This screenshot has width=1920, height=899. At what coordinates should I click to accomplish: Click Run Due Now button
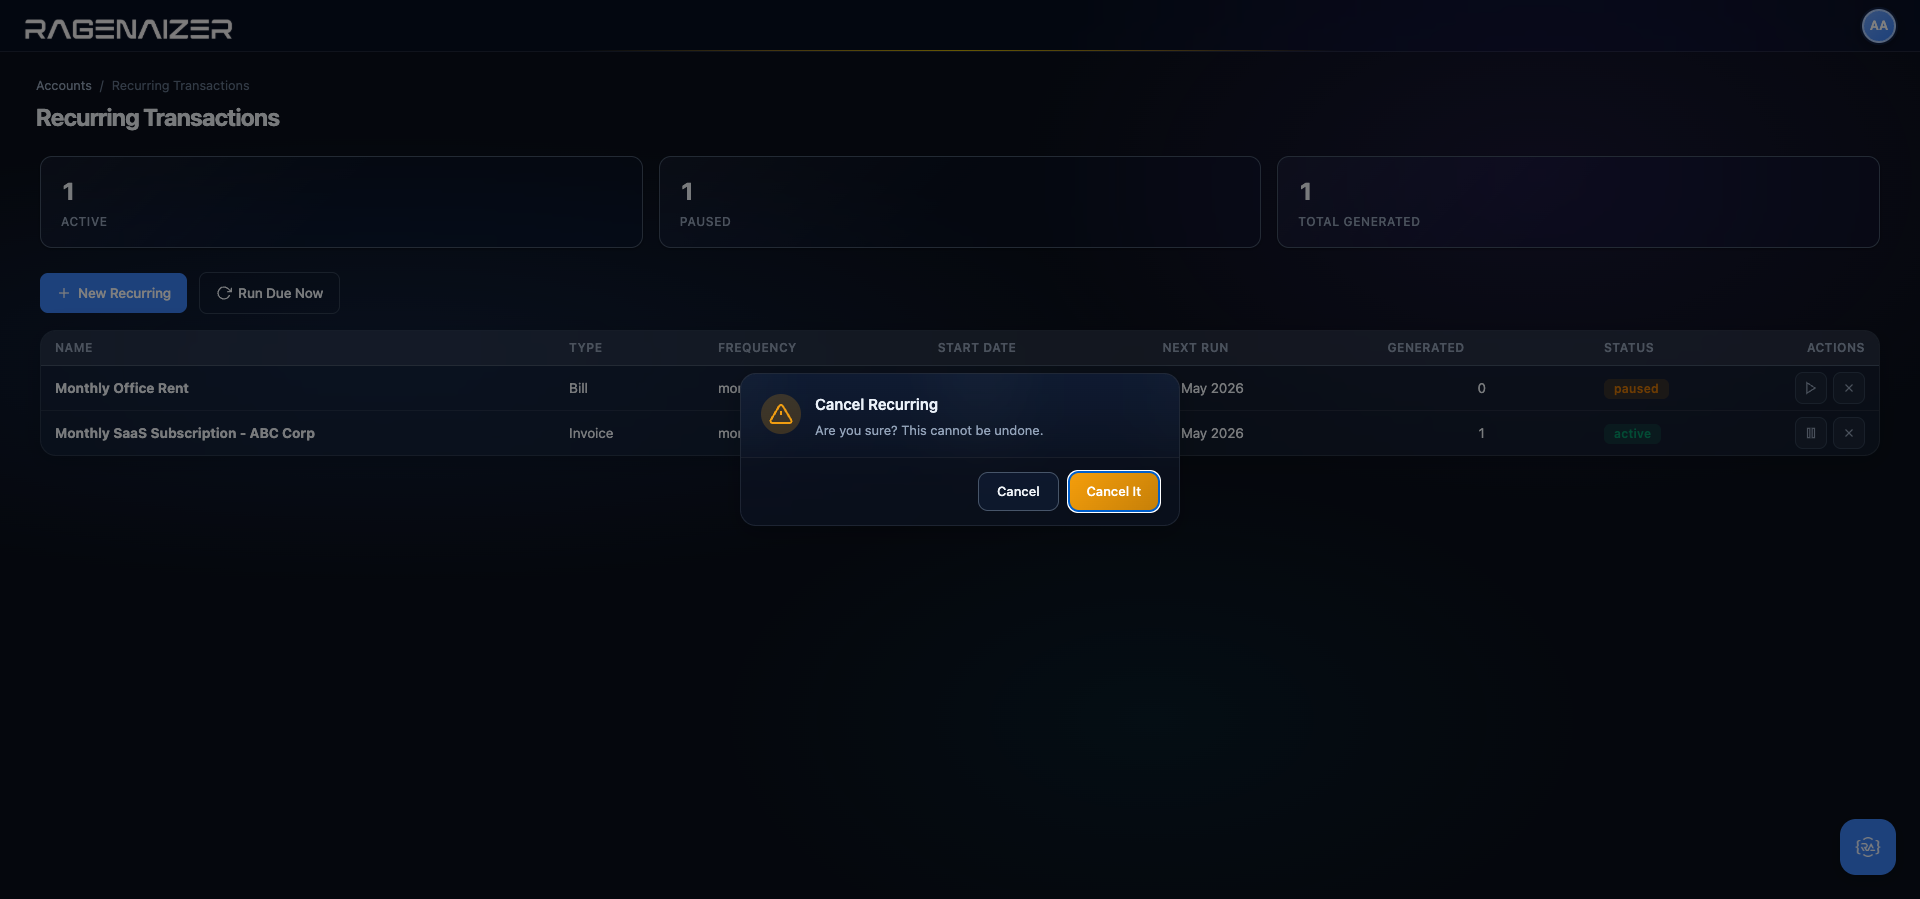pos(269,293)
